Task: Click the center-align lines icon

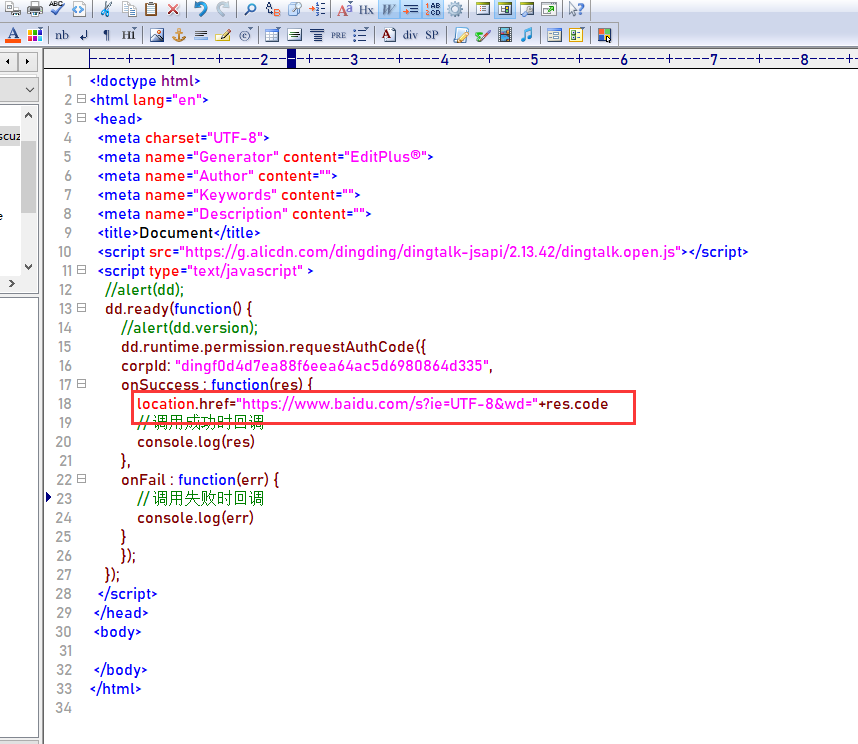Action: click(317, 35)
